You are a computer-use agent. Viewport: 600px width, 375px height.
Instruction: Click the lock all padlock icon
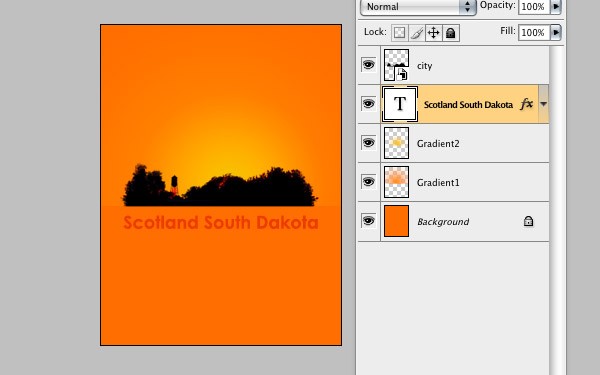pos(451,33)
